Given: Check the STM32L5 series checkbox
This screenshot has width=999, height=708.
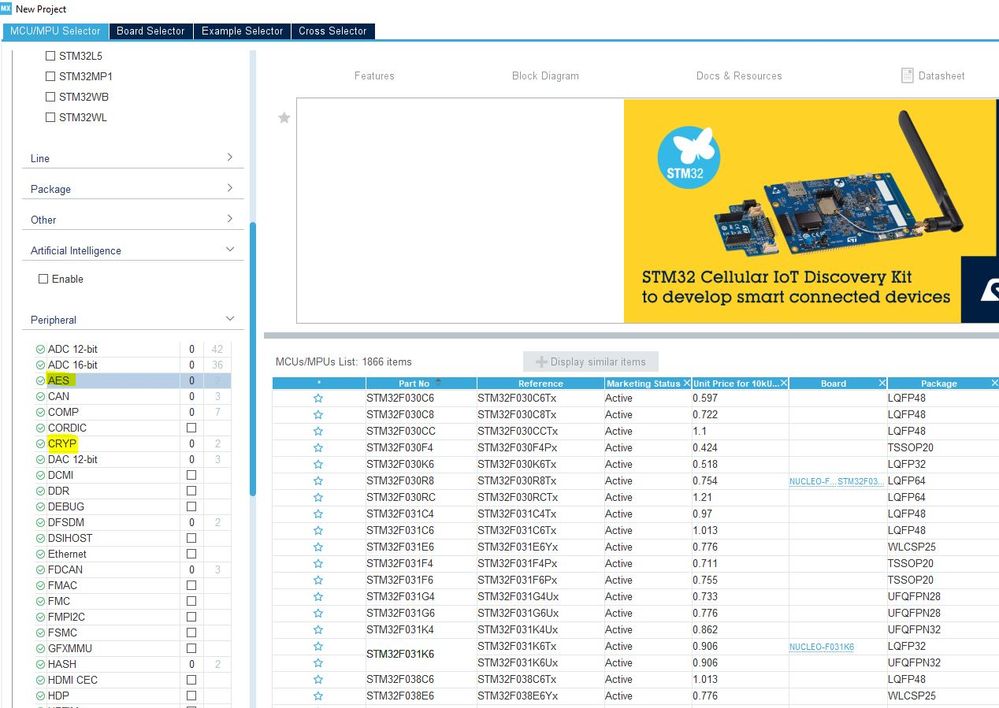Looking at the screenshot, I should (x=50, y=56).
